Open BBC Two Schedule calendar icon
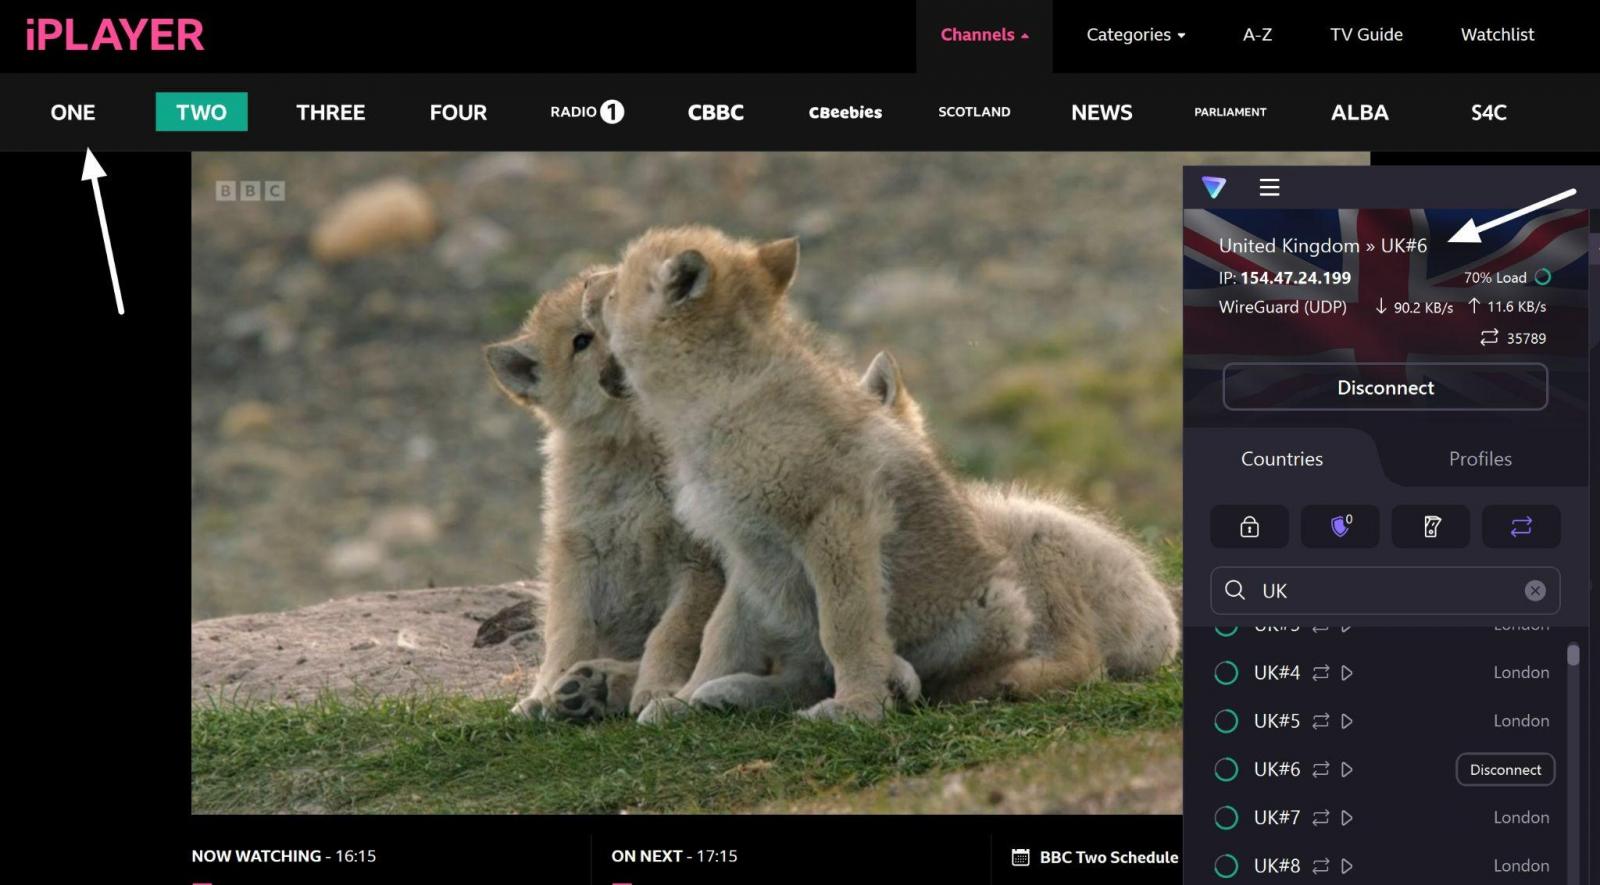Image resolution: width=1600 pixels, height=885 pixels. pos(1020,857)
